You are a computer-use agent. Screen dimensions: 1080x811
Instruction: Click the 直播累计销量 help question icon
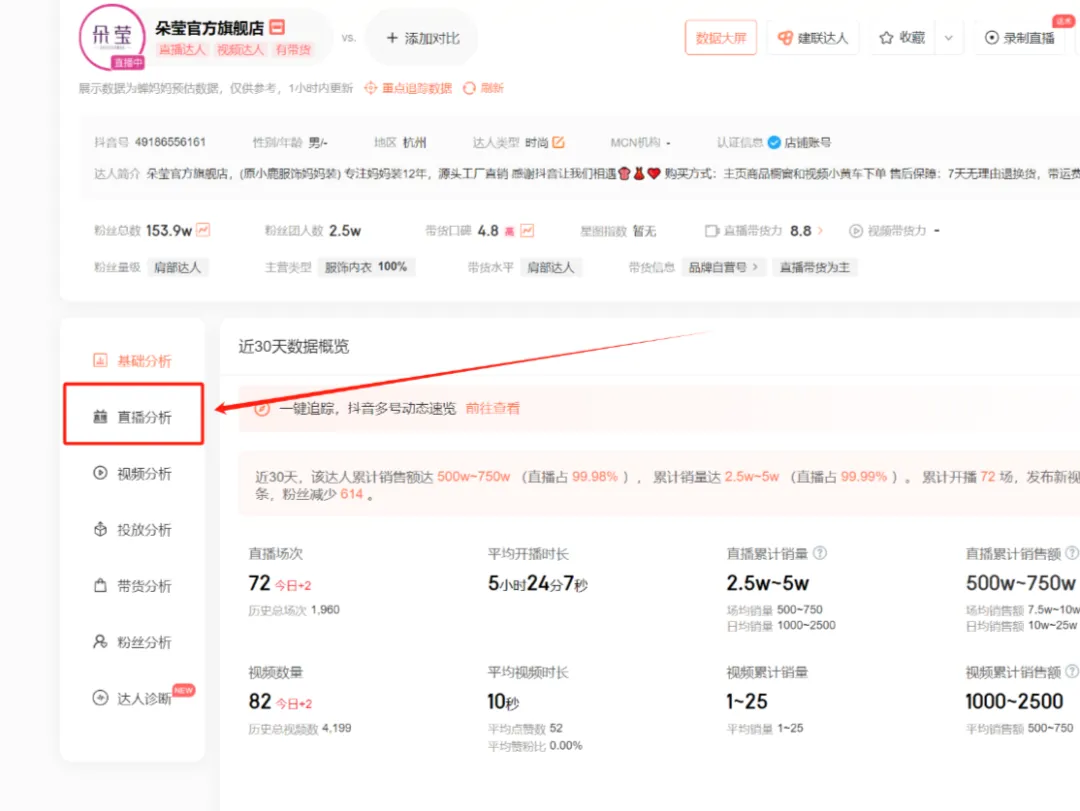[820, 553]
